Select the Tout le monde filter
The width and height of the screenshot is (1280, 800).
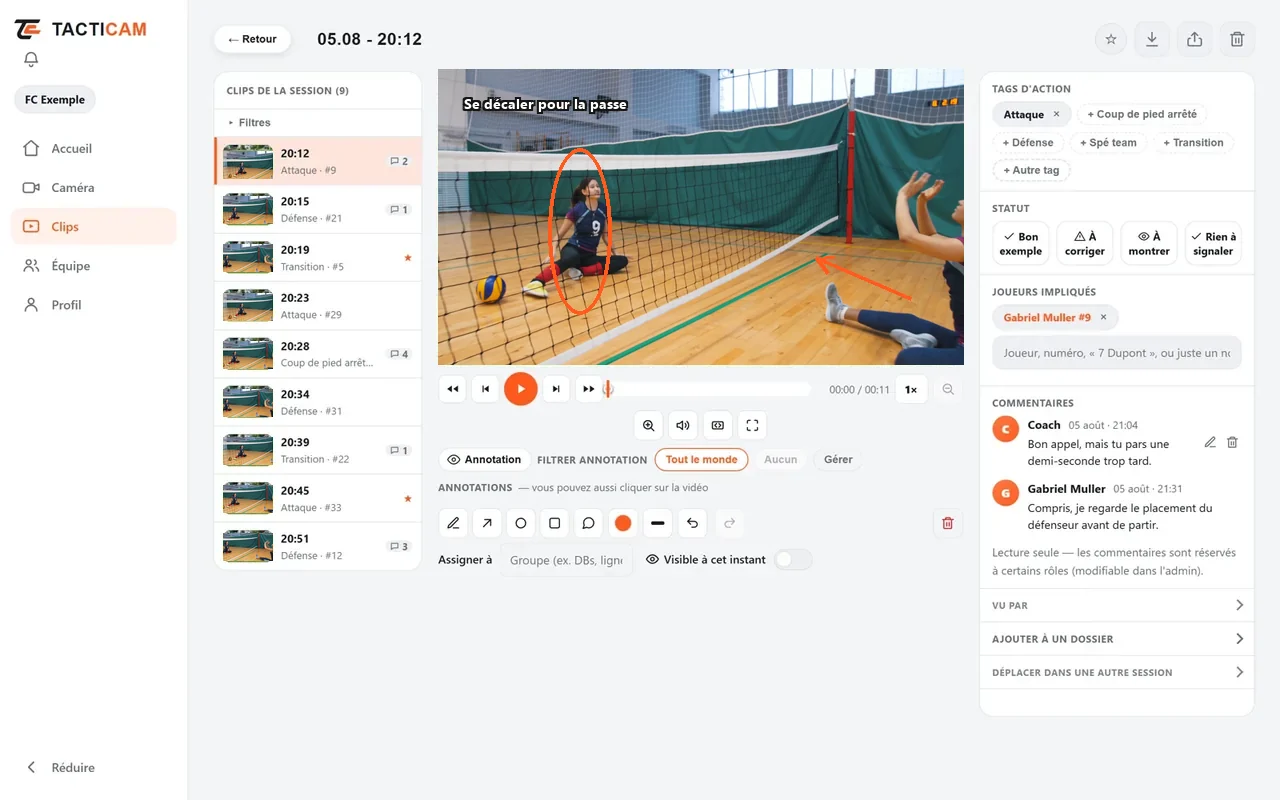point(701,460)
